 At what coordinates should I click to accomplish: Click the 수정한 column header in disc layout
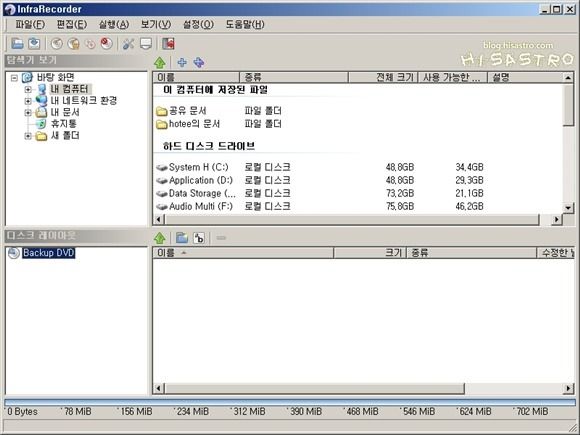tap(556, 253)
